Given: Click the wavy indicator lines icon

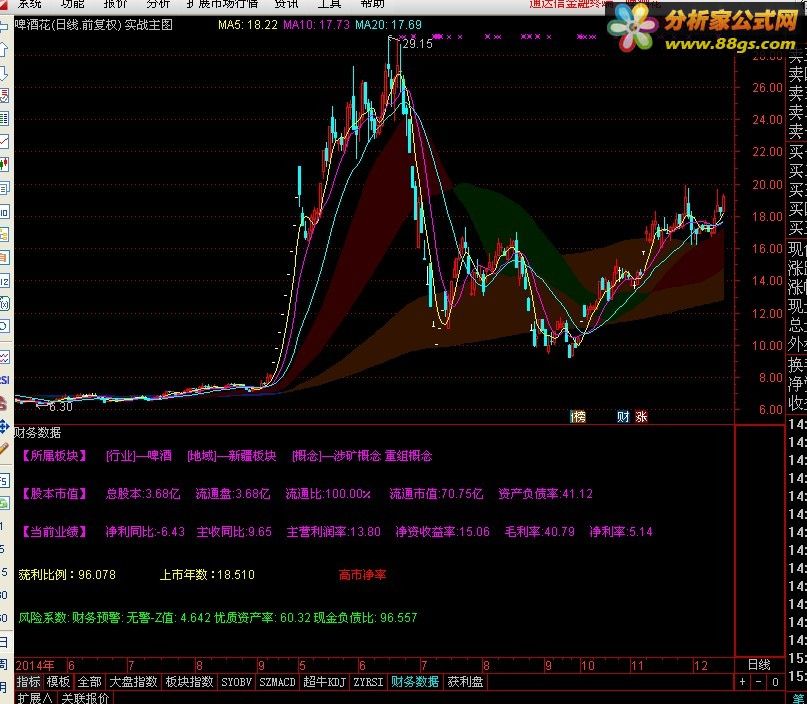Looking at the screenshot, I should (x=4, y=357).
